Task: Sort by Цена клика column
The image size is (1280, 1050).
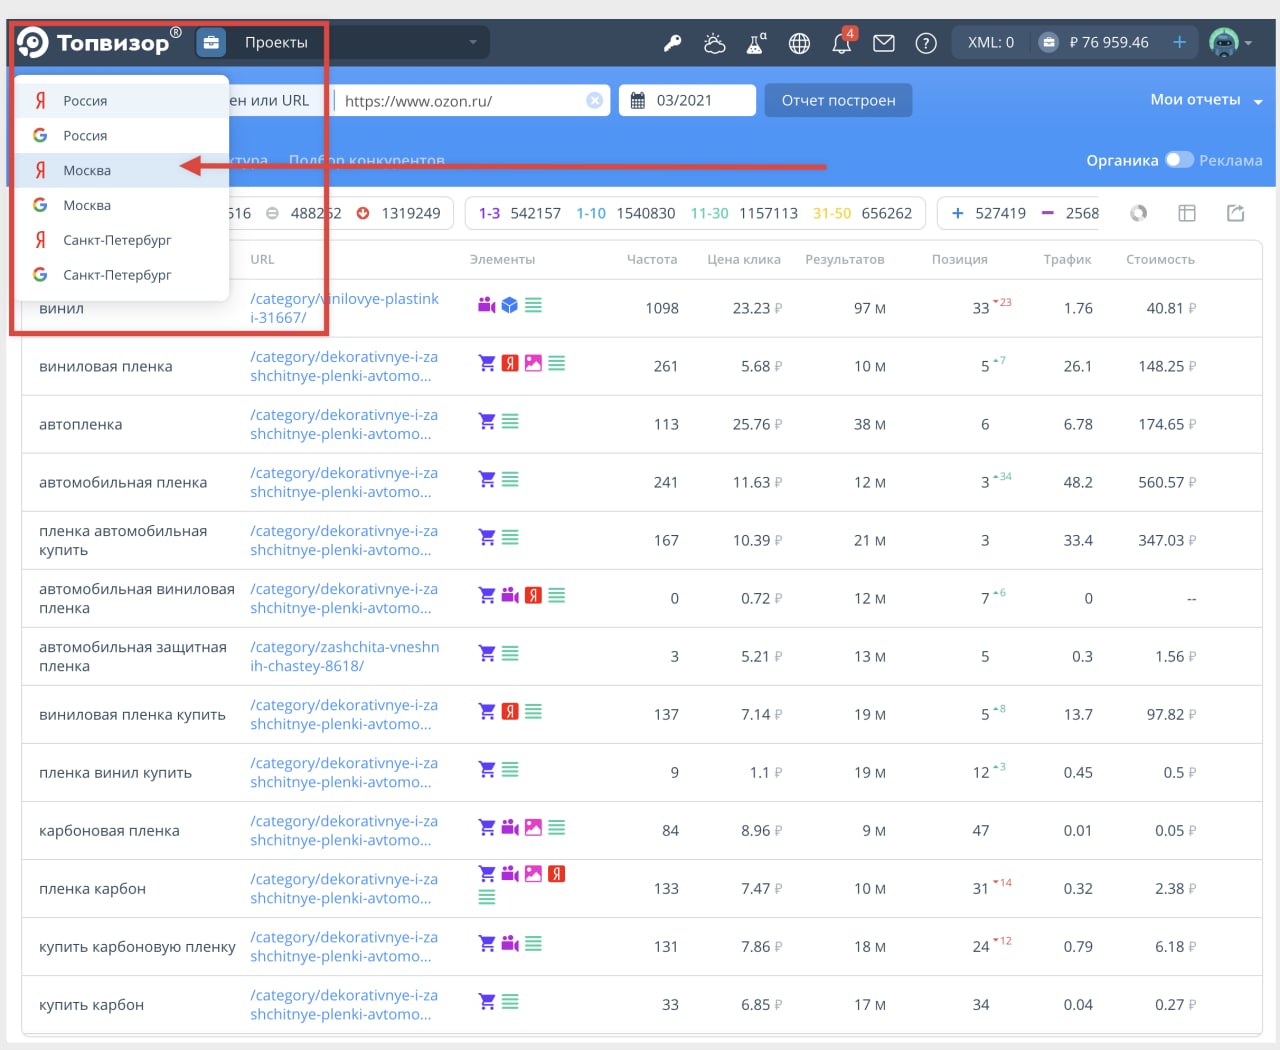Action: coord(744,259)
